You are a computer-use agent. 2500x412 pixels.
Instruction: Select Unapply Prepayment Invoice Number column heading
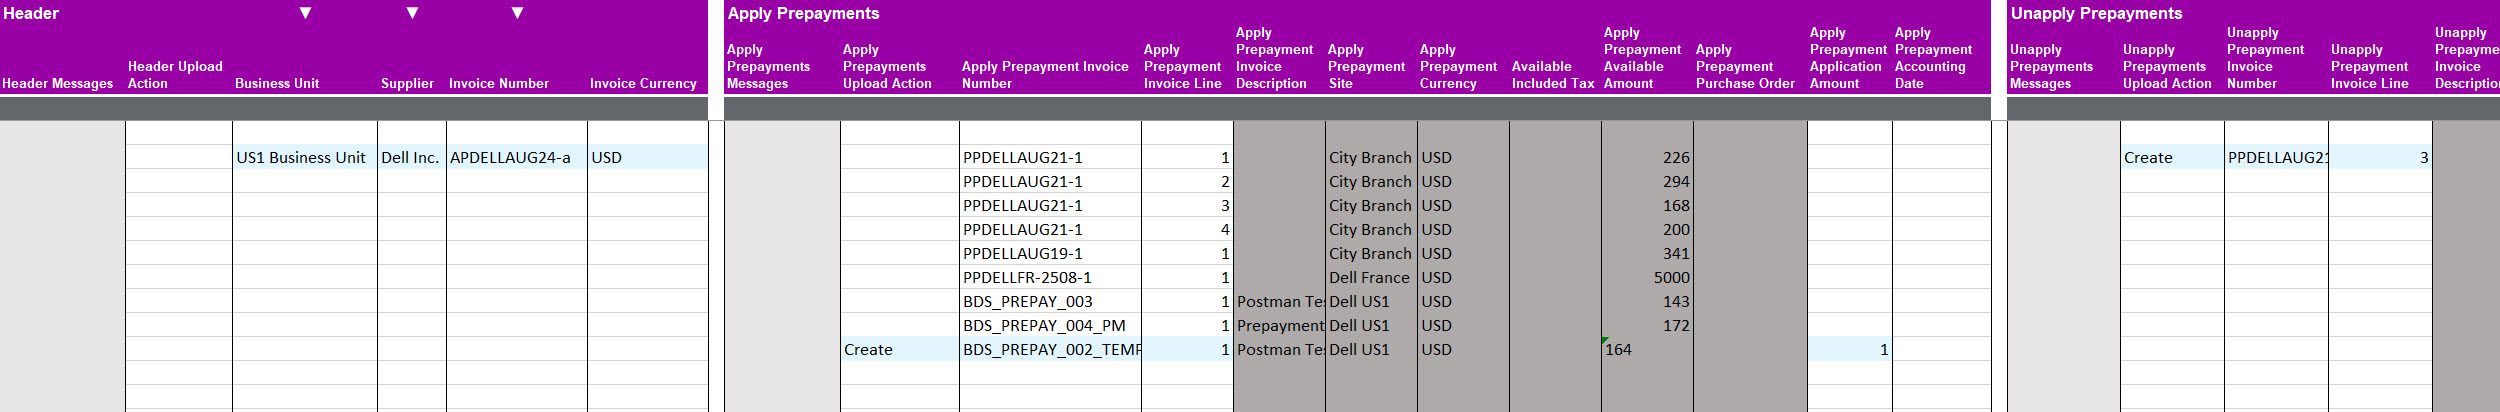click(2265, 58)
